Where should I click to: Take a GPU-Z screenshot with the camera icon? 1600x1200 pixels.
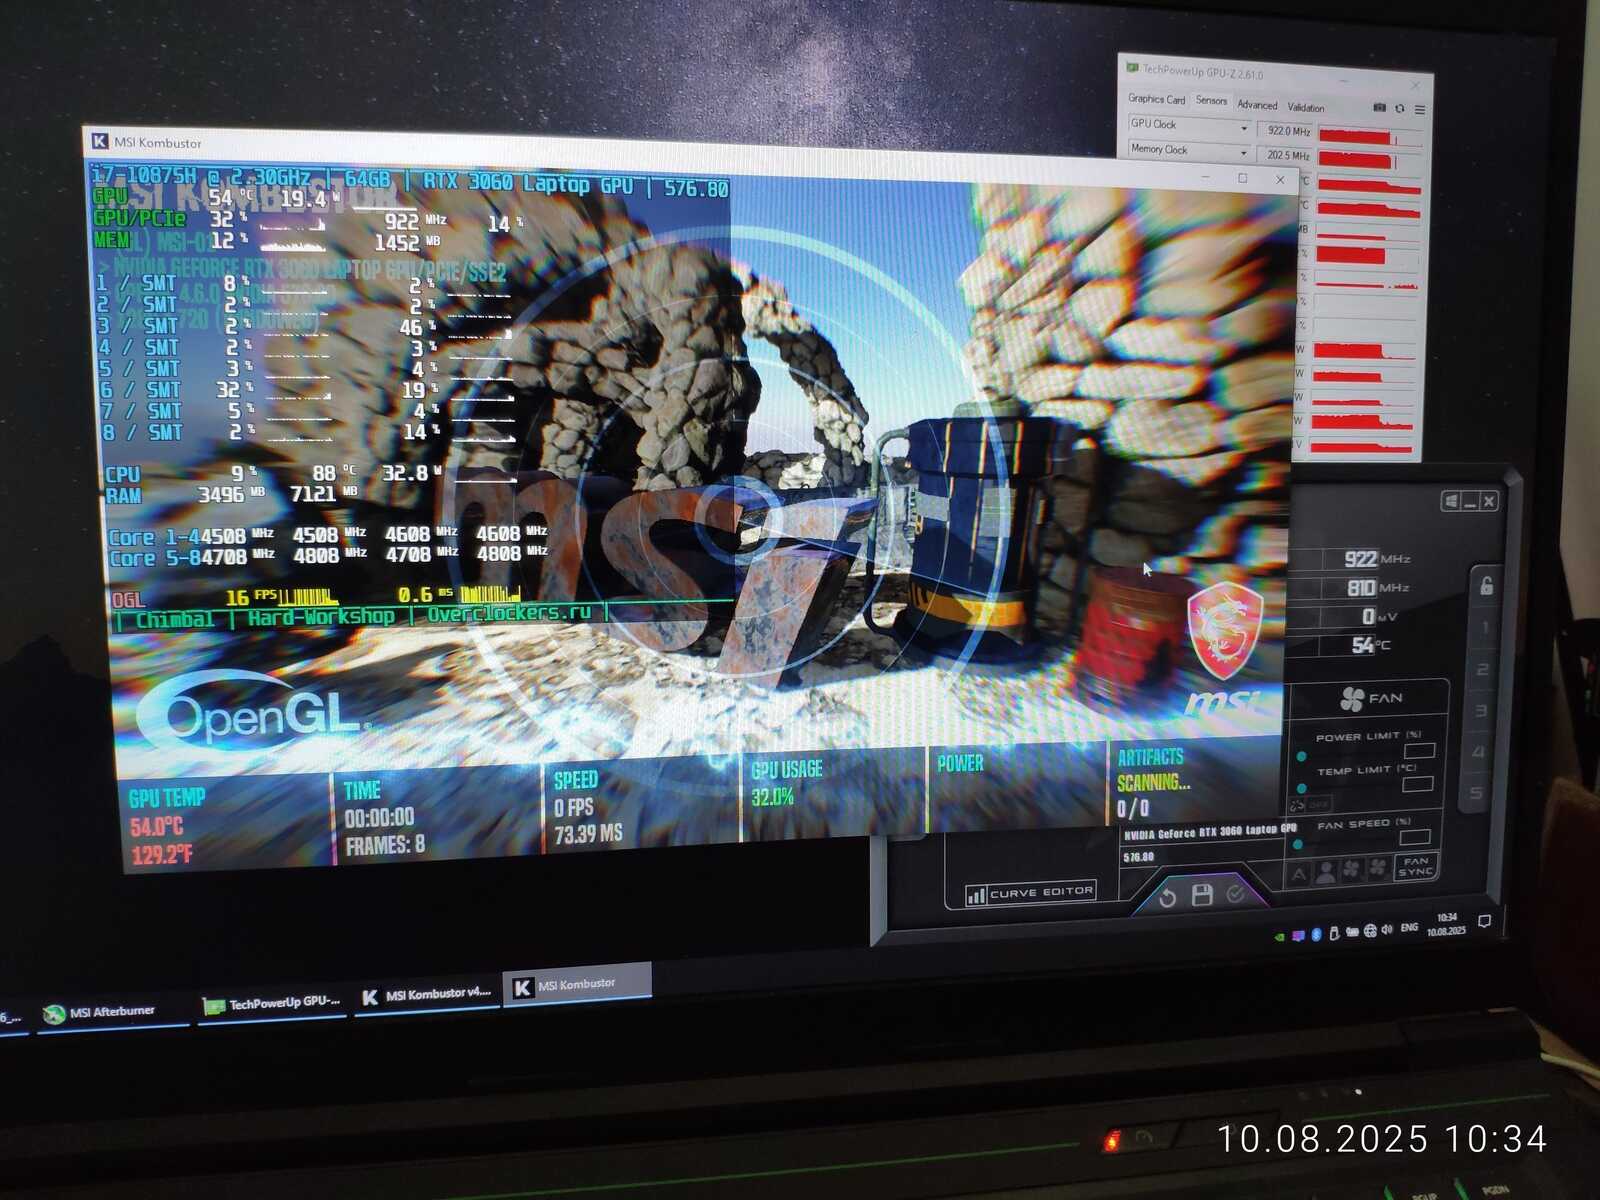1379,108
